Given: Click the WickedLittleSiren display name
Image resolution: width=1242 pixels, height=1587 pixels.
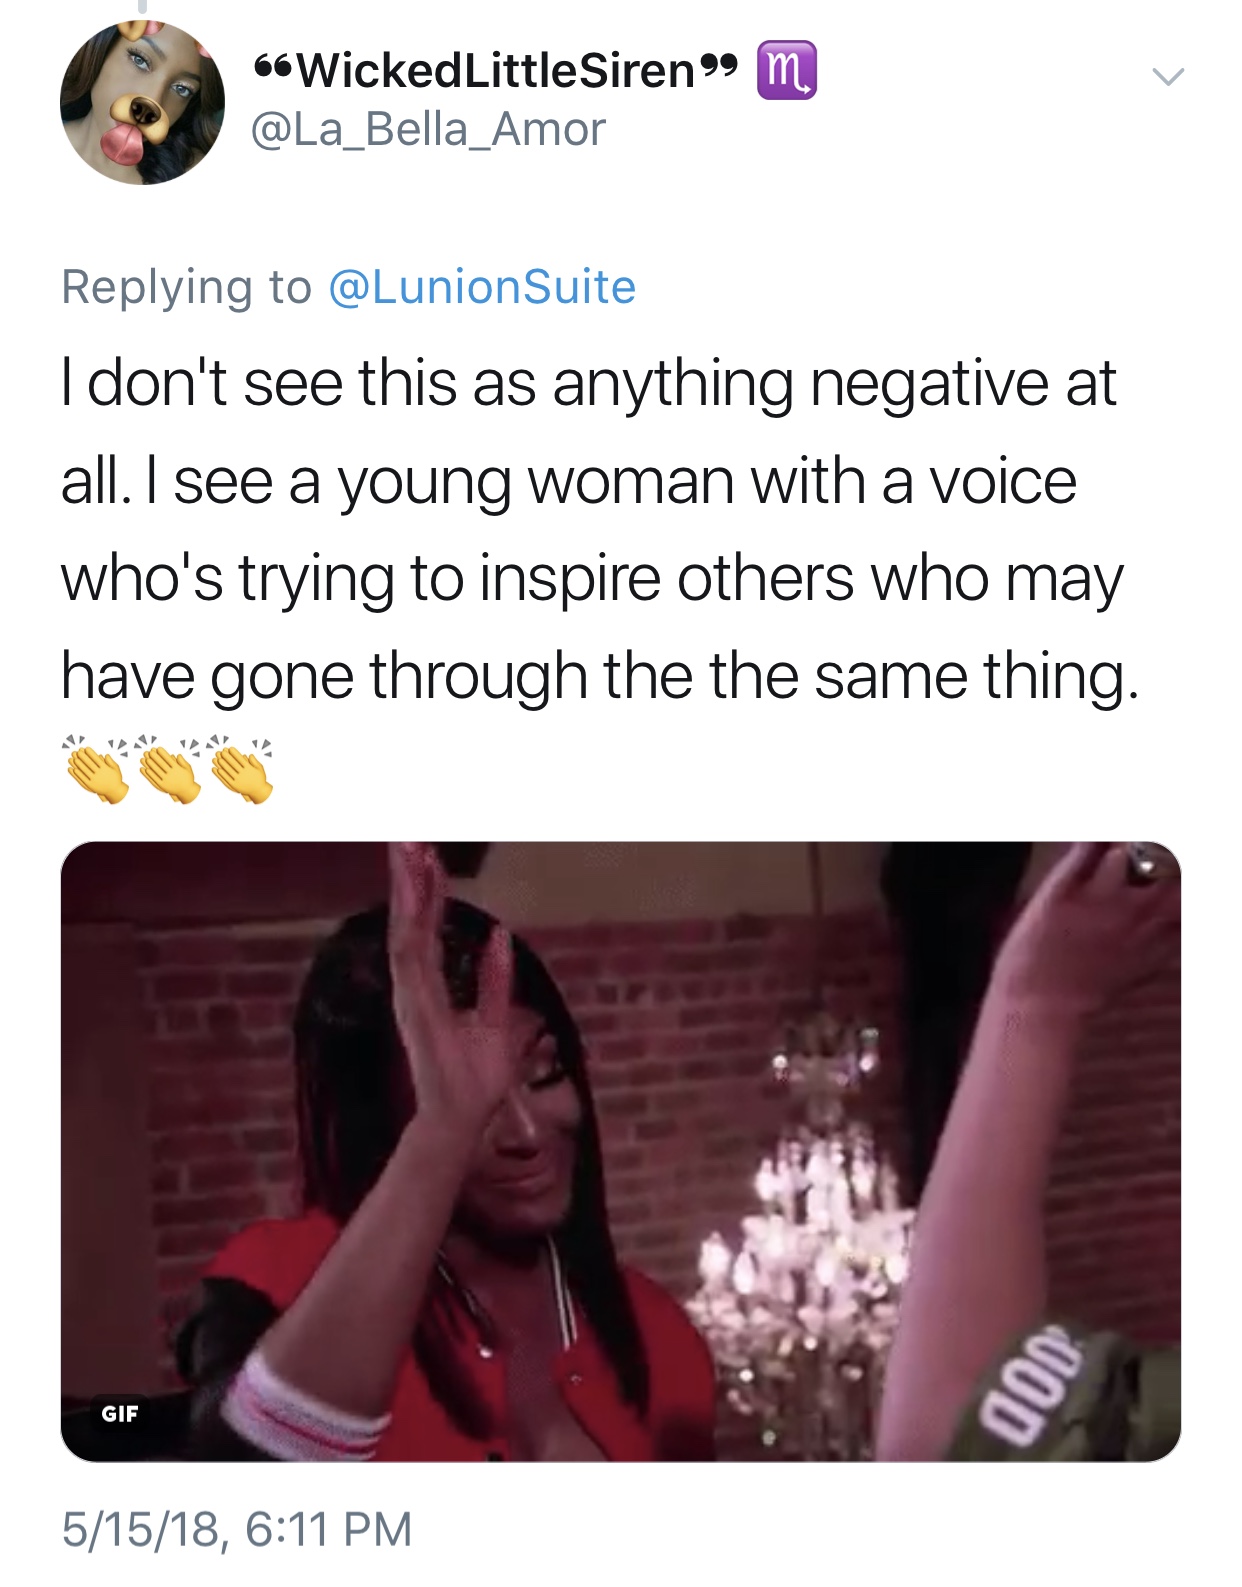Looking at the screenshot, I should tap(496, 70).
